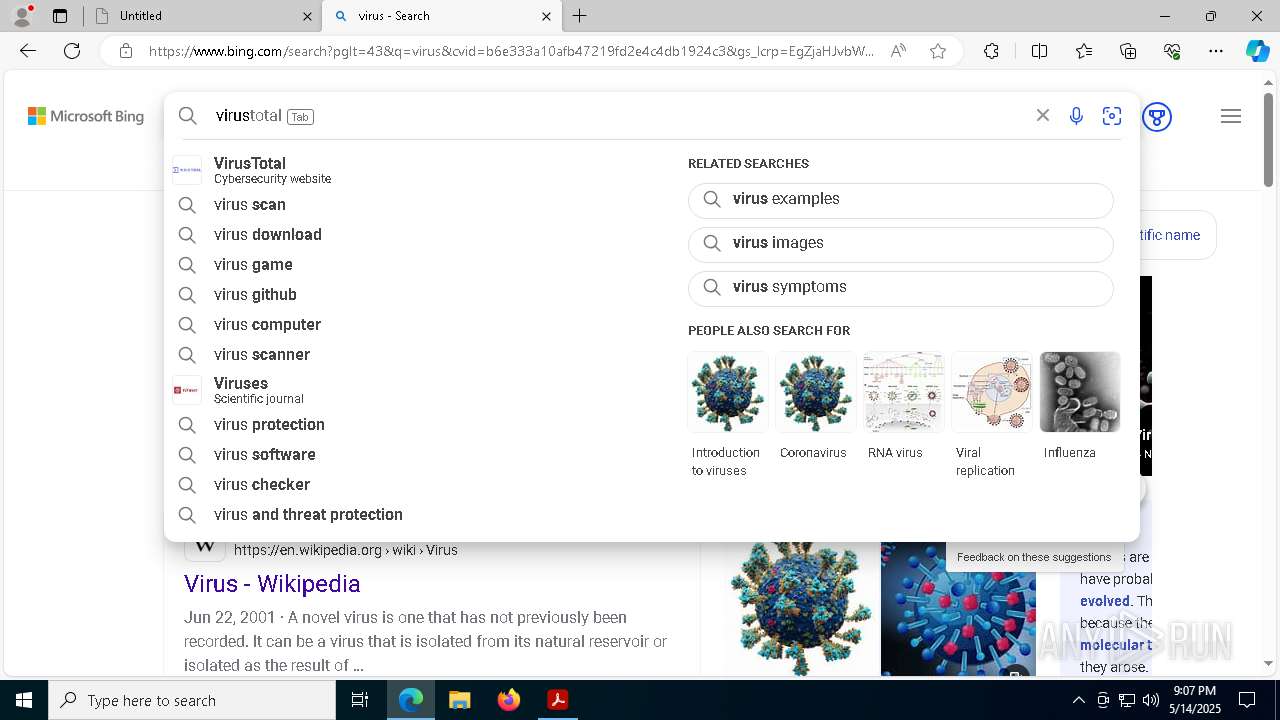1280x720 pixels.
Task: Select 'virus download' suggestion
Action: (x=414, y=234)
